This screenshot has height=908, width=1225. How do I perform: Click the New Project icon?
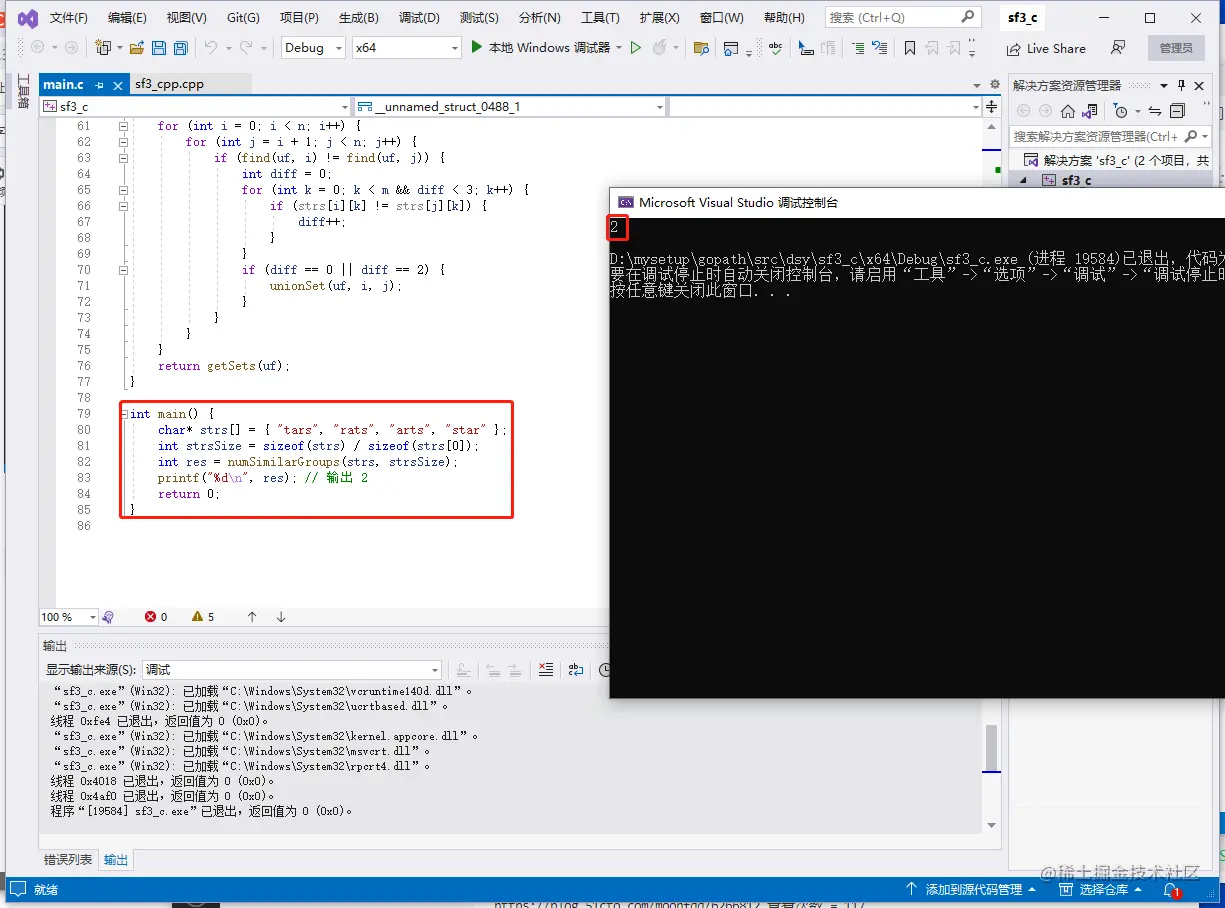(103, 48)
